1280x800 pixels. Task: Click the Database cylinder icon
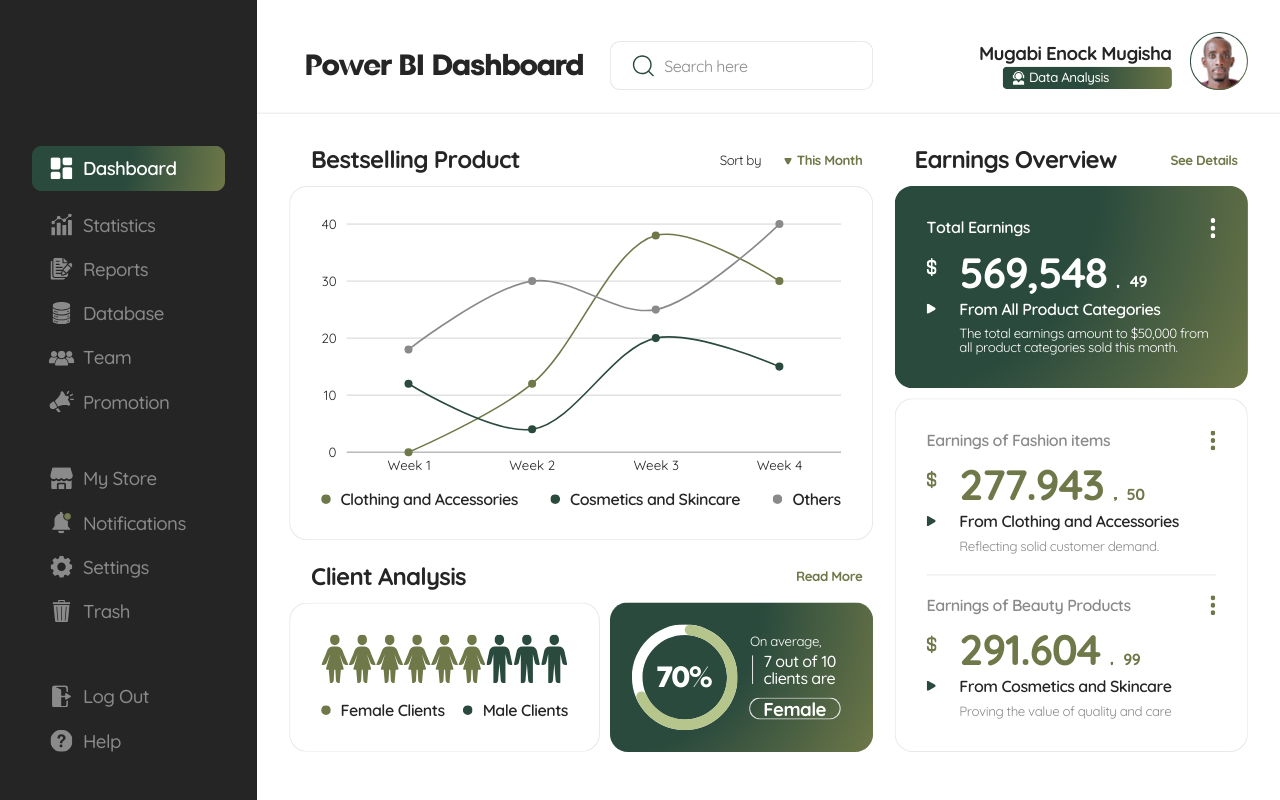(61, 313)
